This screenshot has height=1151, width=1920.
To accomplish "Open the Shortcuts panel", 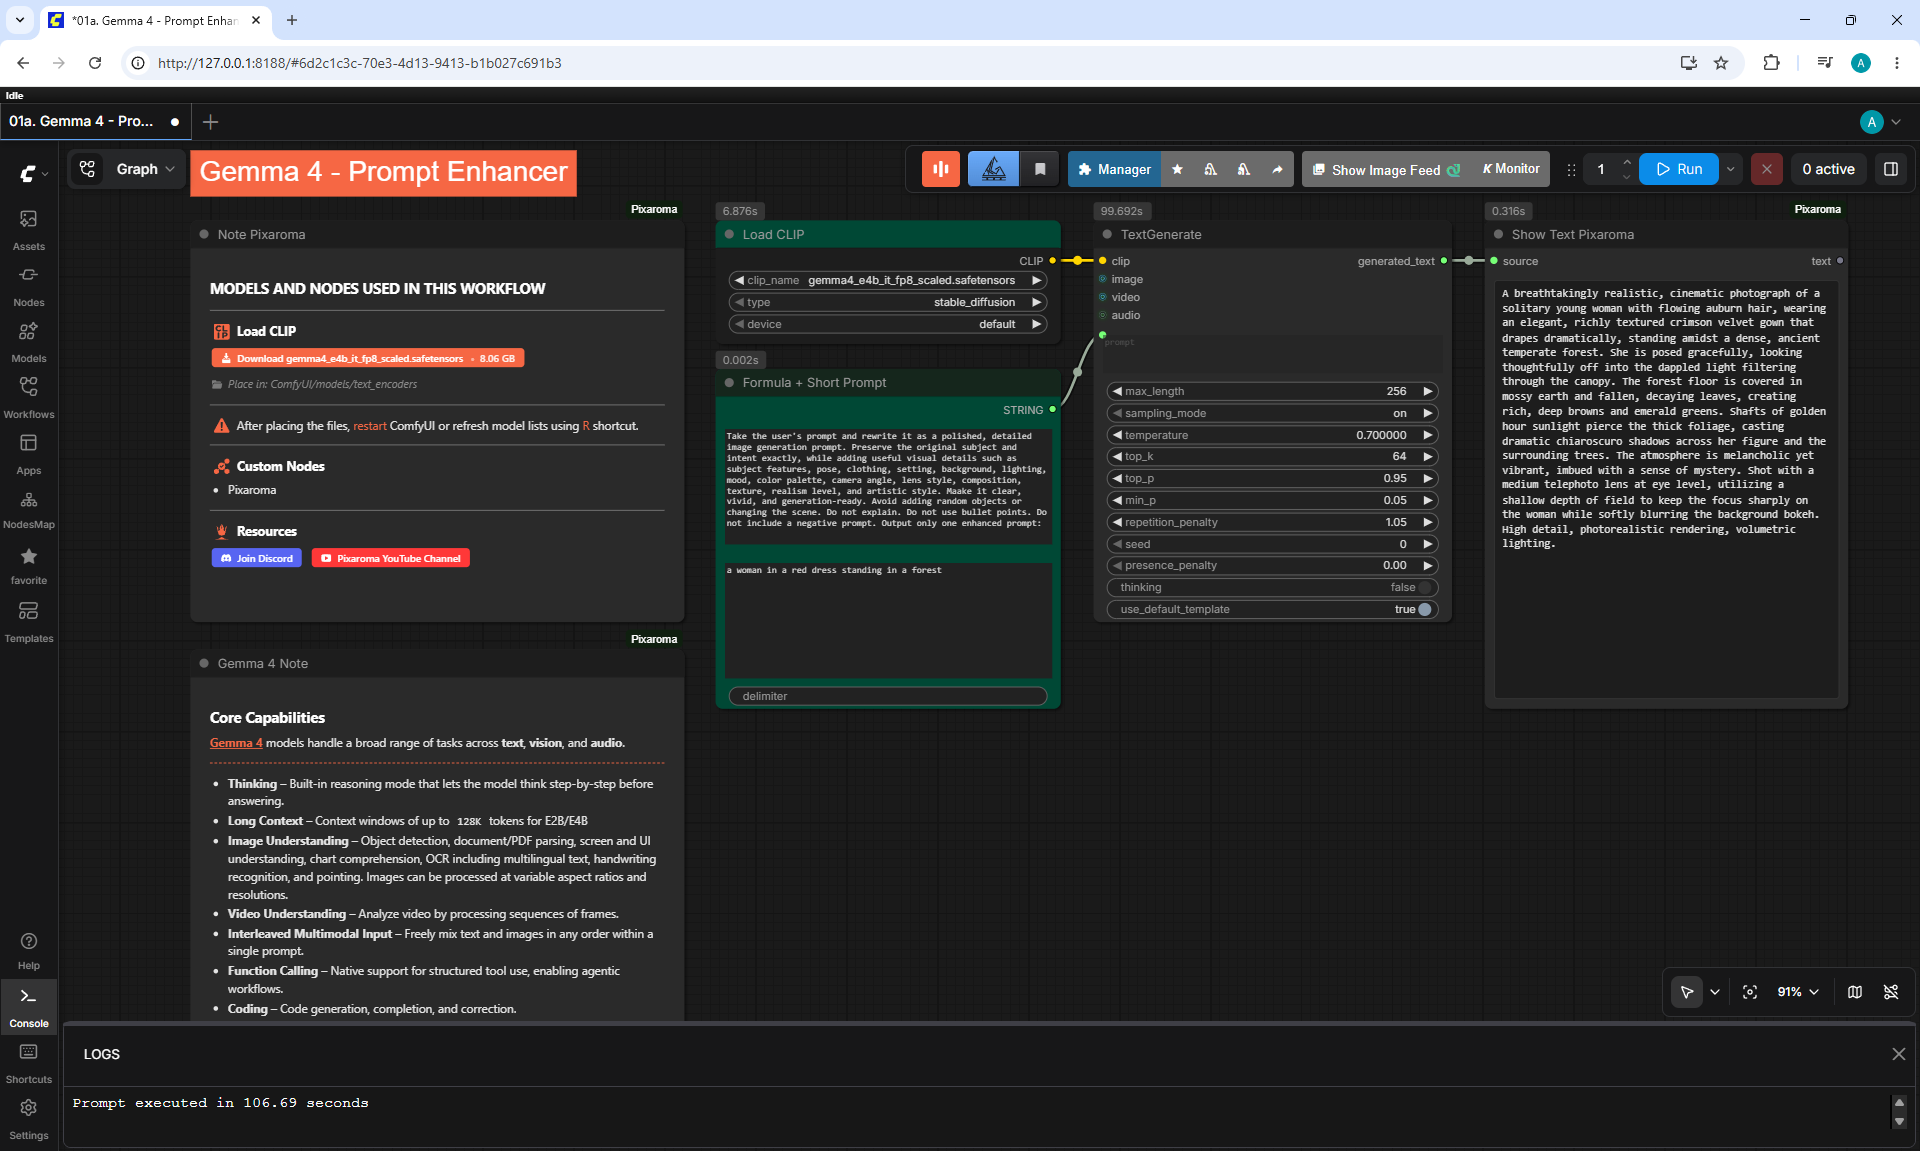I will pyautogui.click(x=29, y=1063).
